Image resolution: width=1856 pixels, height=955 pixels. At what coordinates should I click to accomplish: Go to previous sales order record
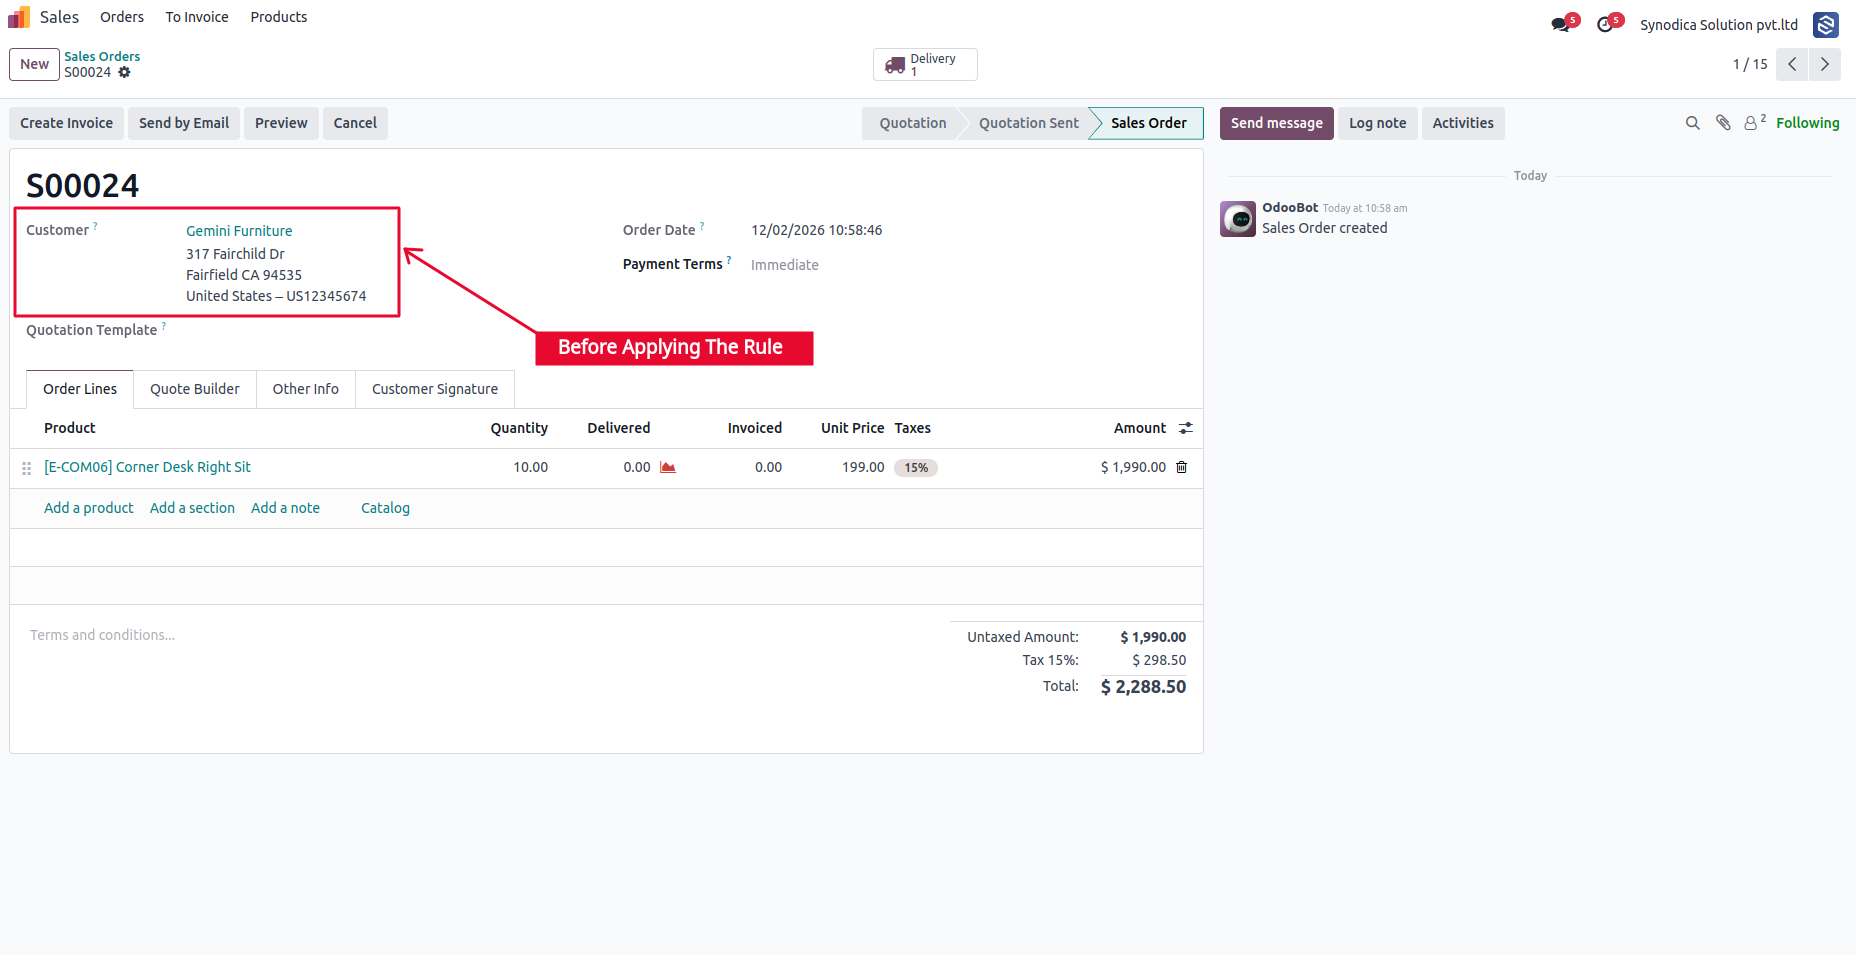(1792, 64)
